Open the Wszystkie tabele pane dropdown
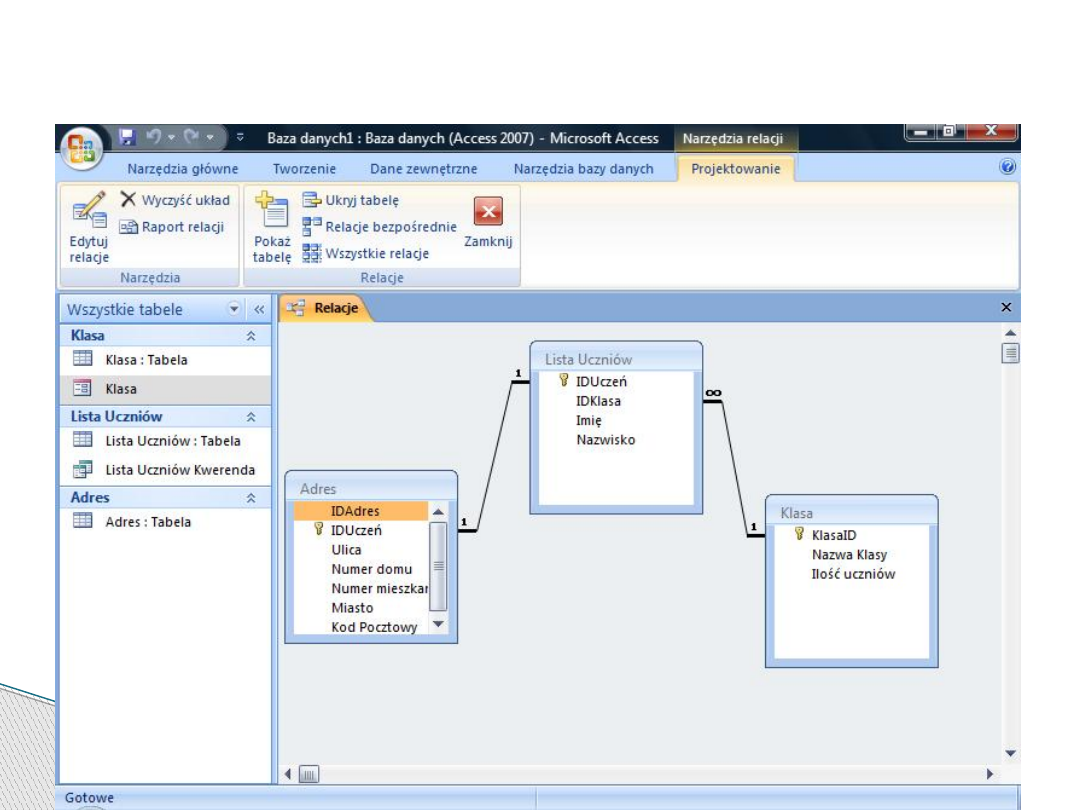 tap(235, 309)
